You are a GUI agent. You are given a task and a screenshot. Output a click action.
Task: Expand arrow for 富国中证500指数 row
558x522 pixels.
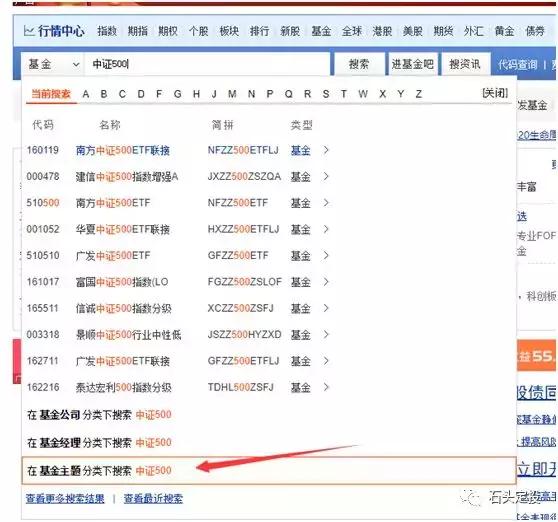tap(326, 282)
